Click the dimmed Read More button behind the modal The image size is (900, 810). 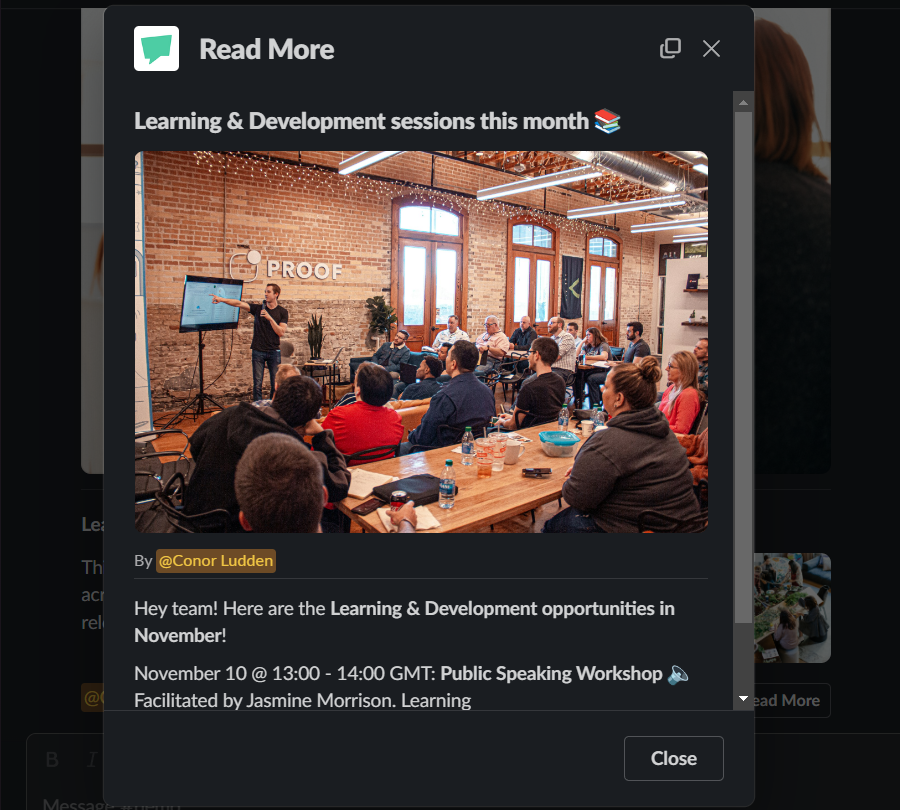791,700
